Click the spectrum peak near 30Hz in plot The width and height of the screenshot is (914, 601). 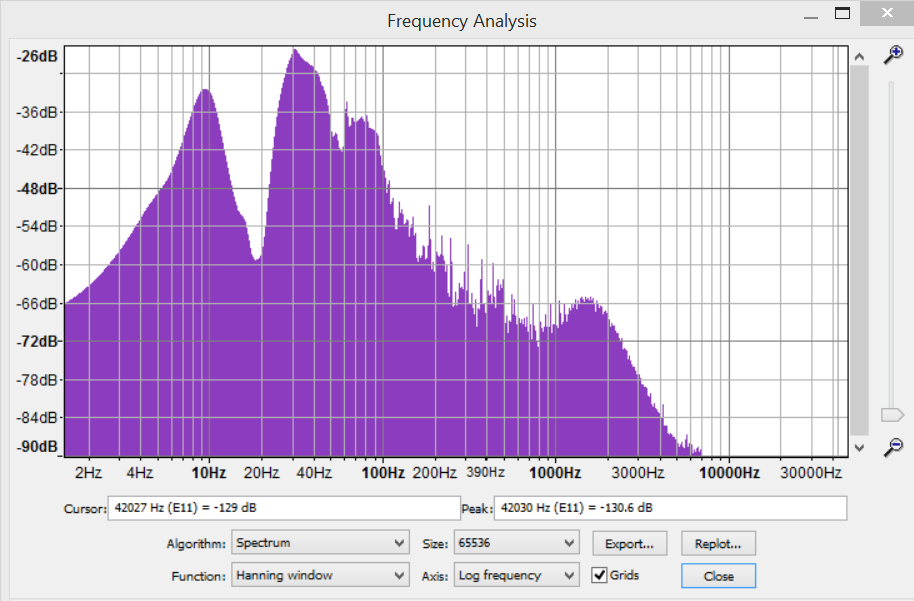295,51
